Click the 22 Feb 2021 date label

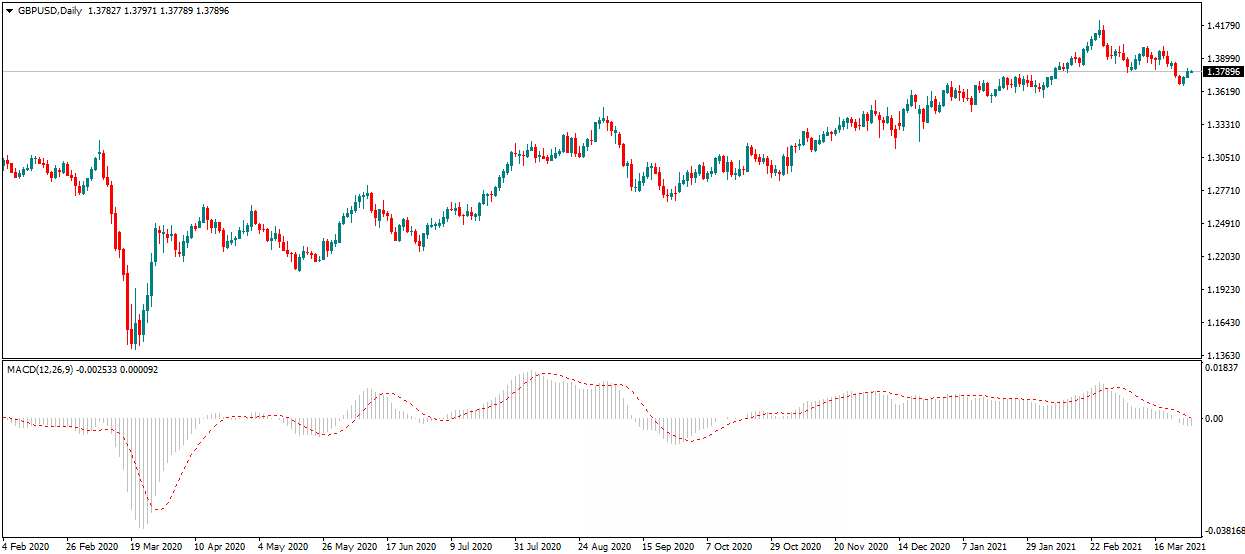1115,547
